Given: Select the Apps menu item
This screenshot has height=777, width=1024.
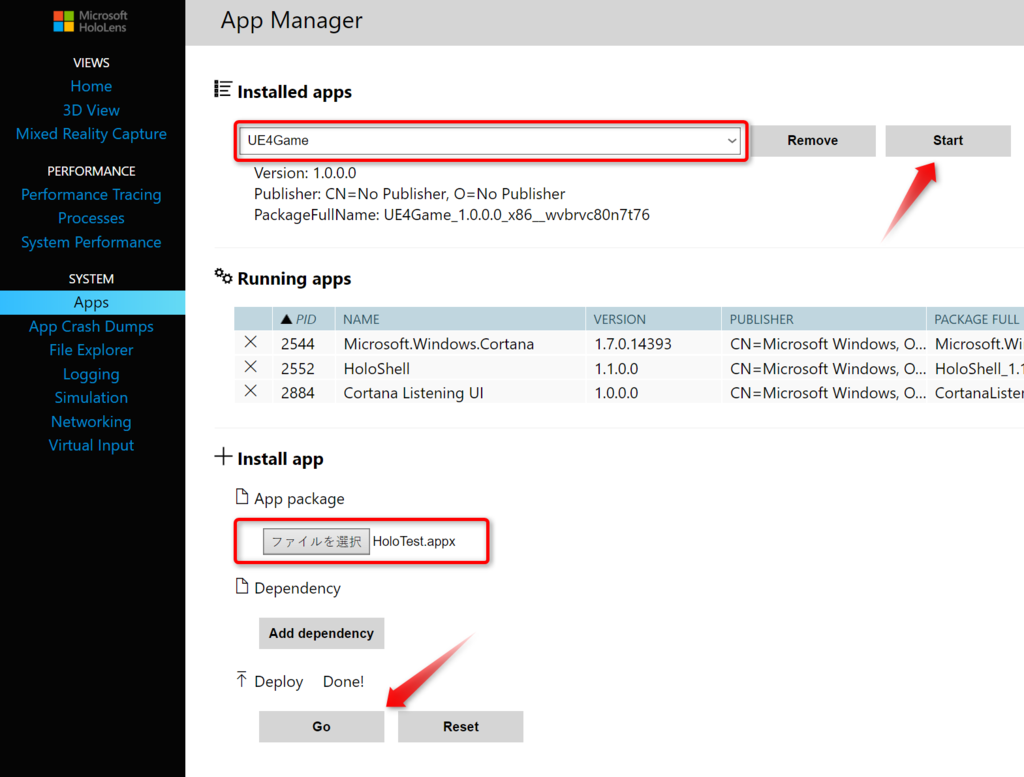Looking at the screenshot, I should pyautogui.click(x=92, y=302).
